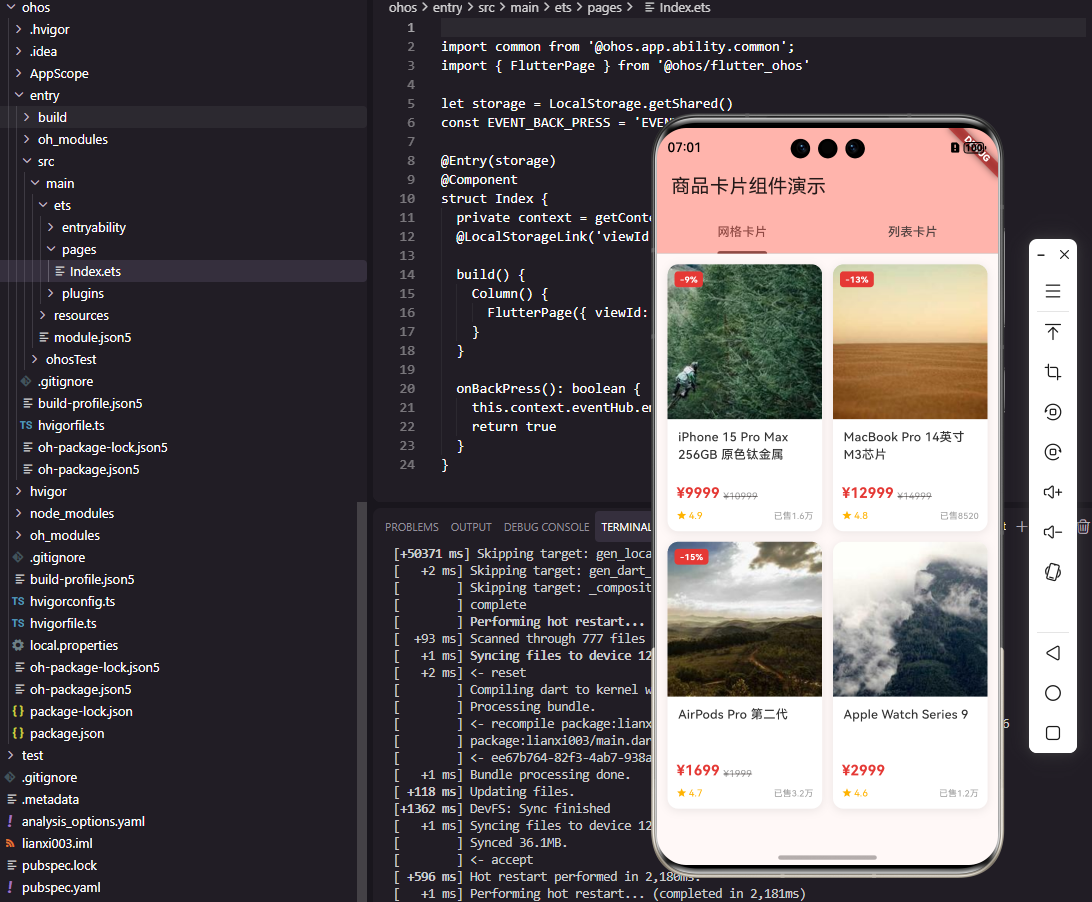Open the Apple Watch Series 9 card
This screenshot has height=902, width=1092.
coord(910,674)
